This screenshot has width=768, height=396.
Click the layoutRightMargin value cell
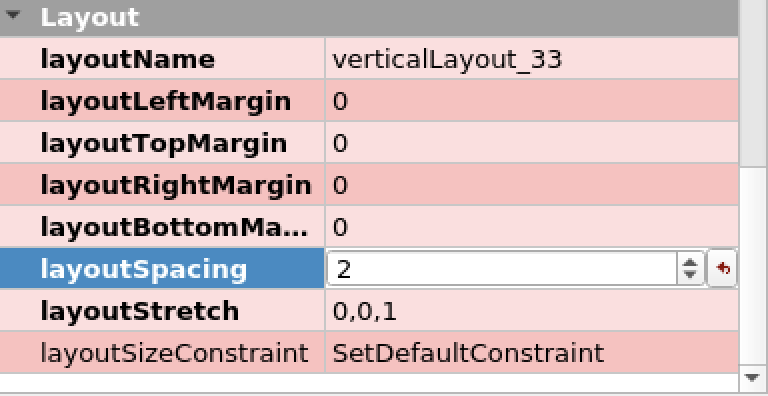pos(532,185)
